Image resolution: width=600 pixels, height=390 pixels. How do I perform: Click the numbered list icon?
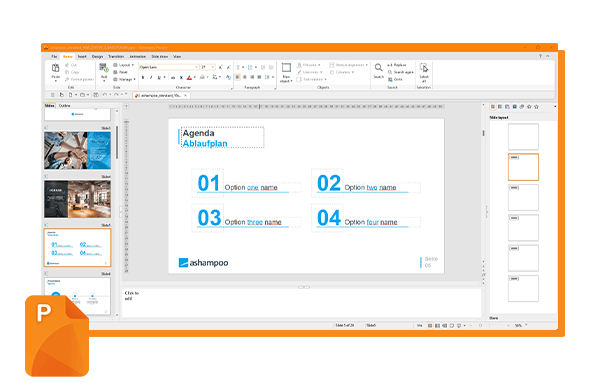click(250, 67)
